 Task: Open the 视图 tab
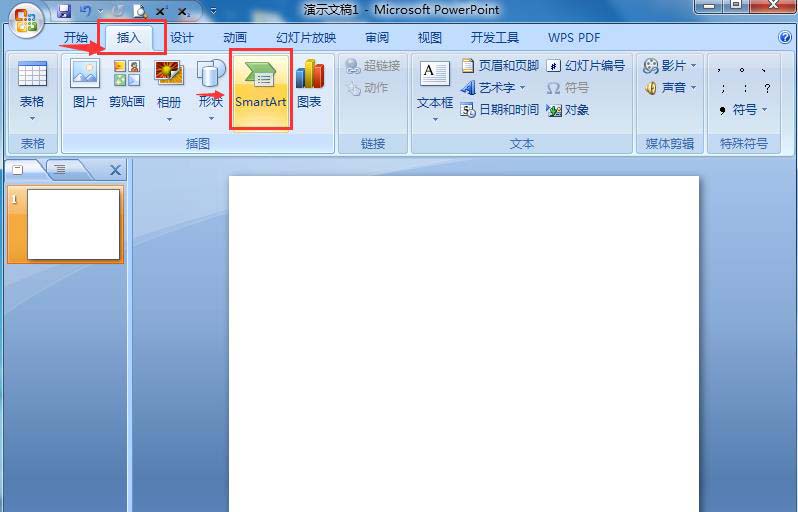coord(430,38)
